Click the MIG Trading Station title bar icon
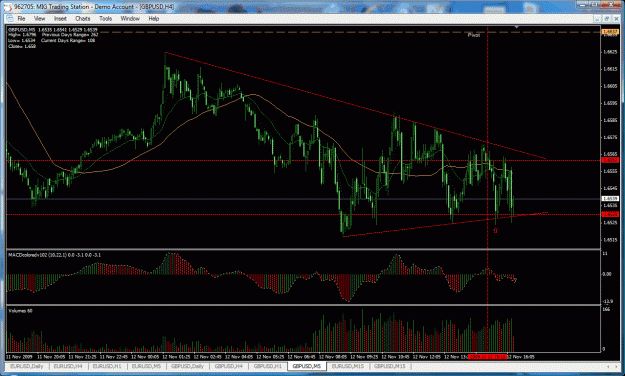Image resolution: width=625 pixels, height=376 pixels. pyautogui.click(x=9, y=7)
